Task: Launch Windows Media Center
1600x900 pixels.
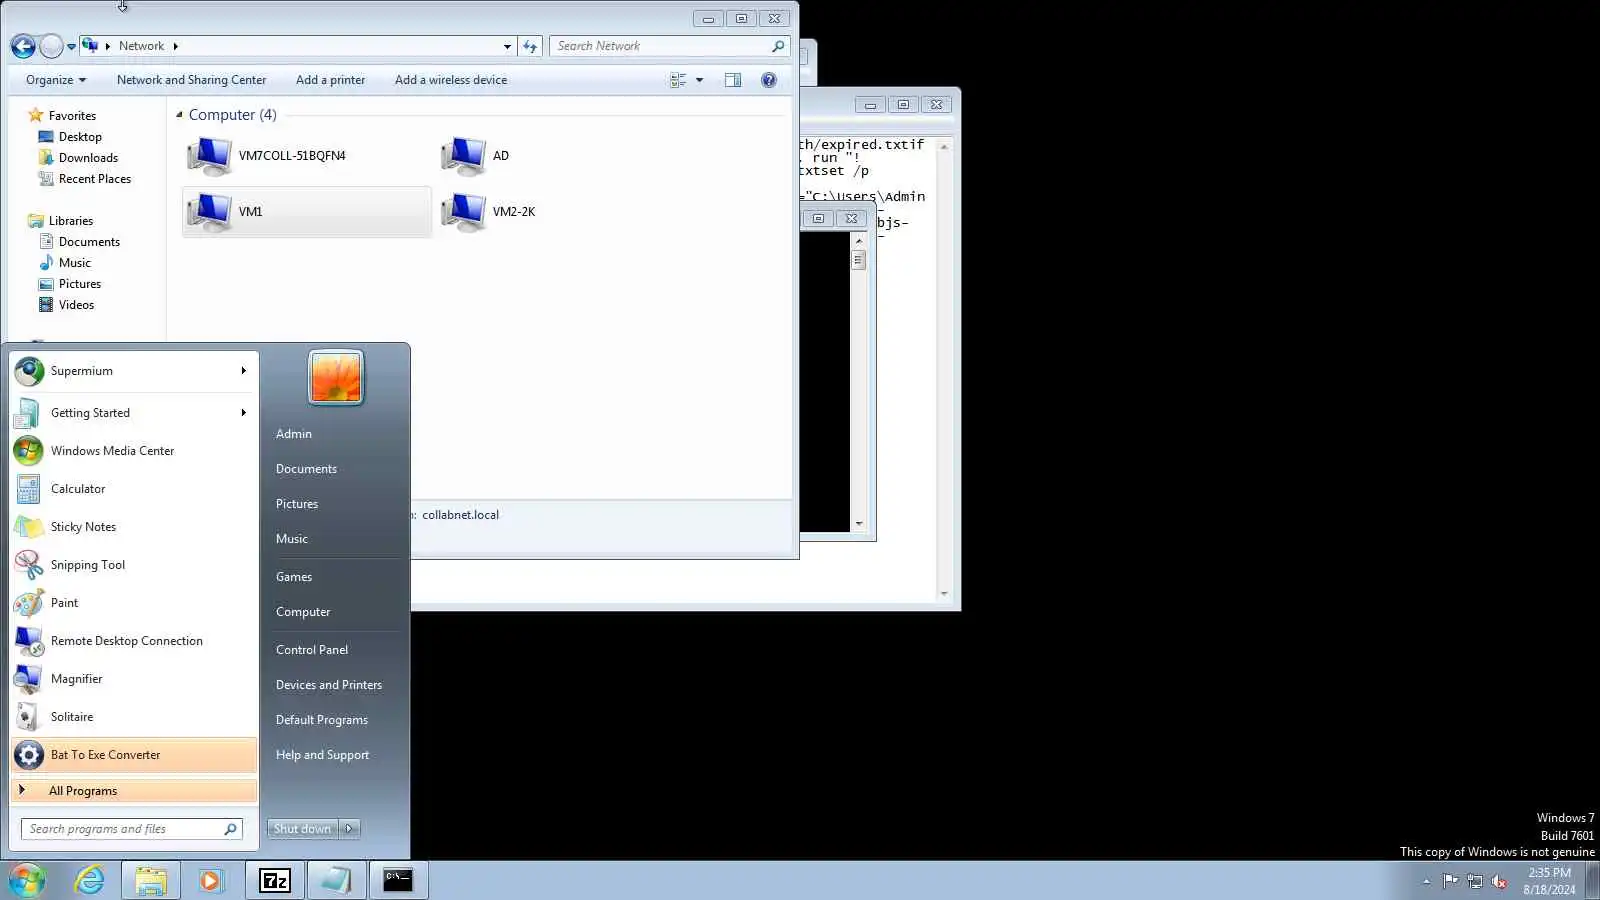Action: [x=133, y=451]
